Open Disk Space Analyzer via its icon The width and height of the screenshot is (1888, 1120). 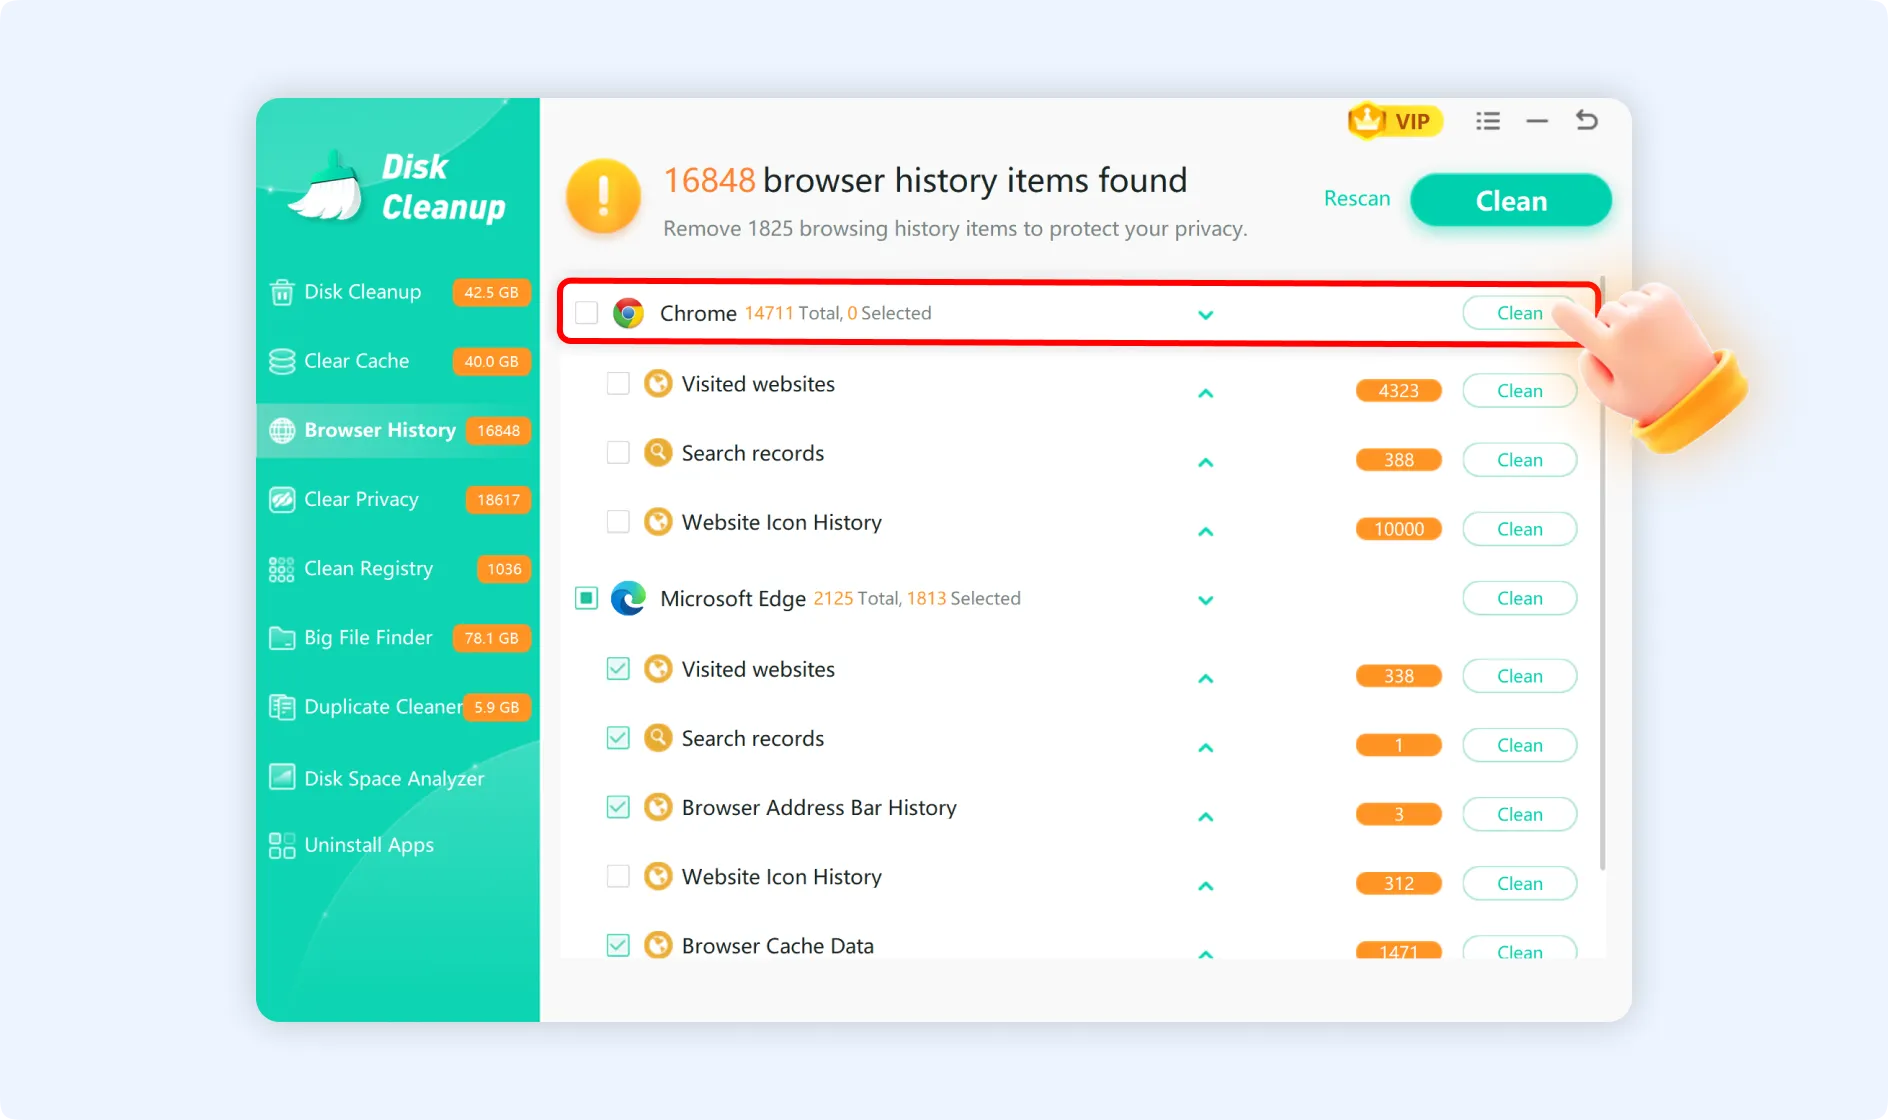pos(280,777)
